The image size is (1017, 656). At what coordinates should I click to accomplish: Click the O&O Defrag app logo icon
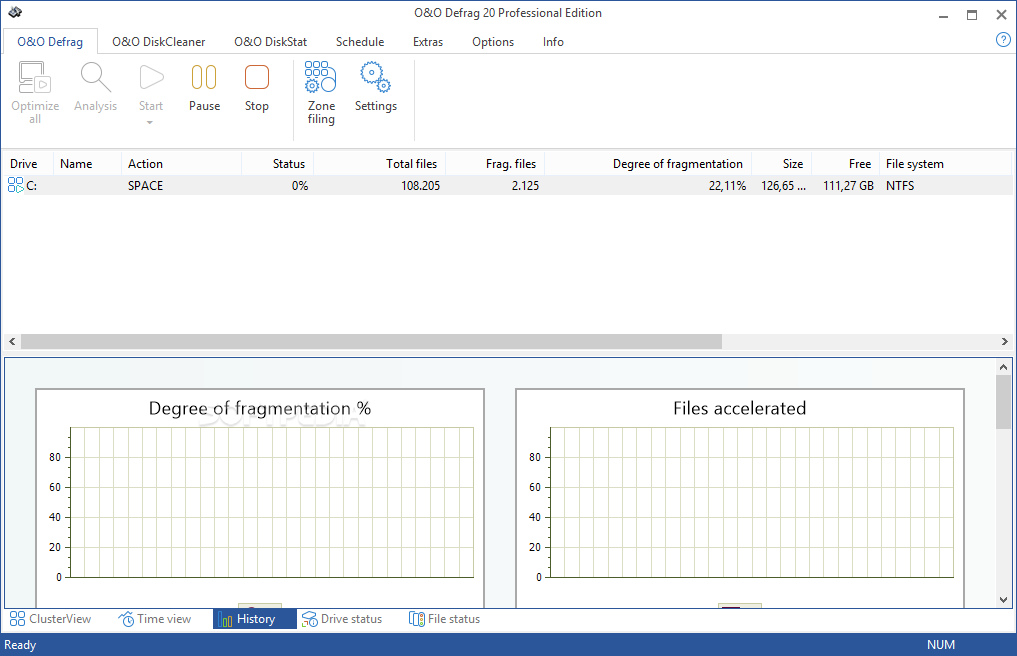point(15,12)
